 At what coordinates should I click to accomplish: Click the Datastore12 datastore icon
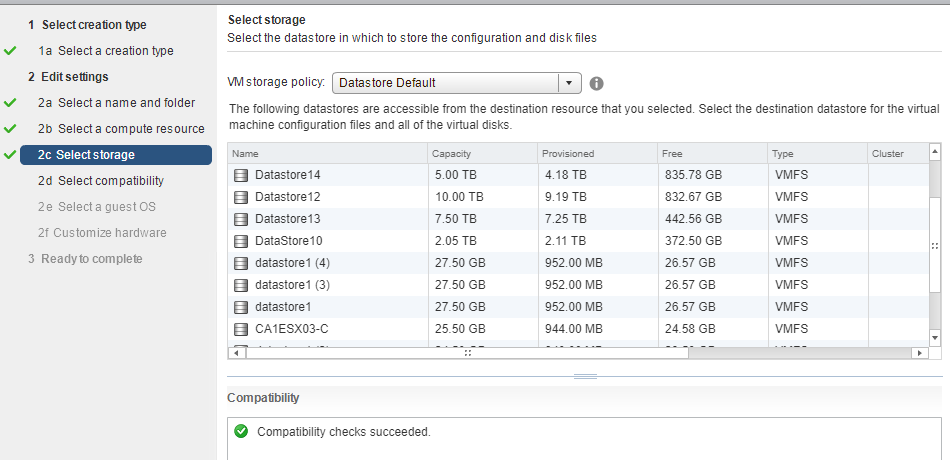point(241,198)
